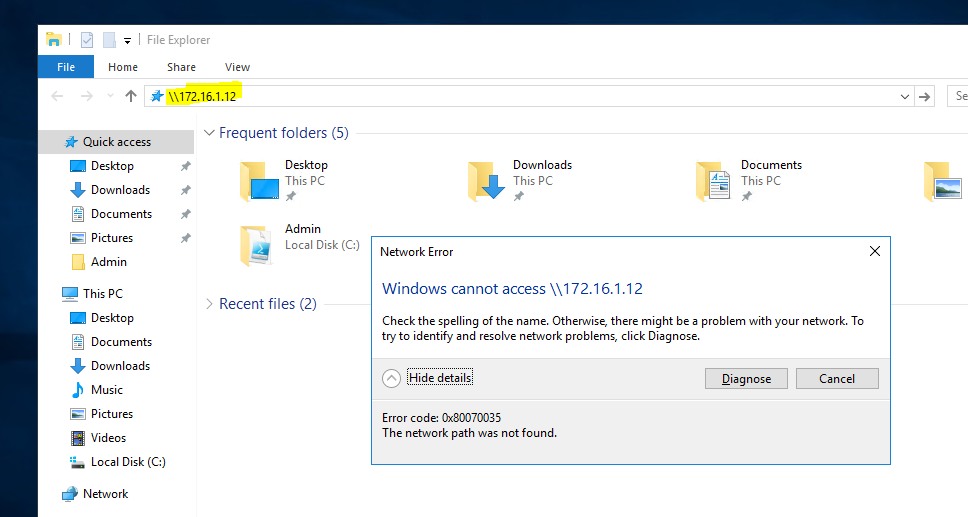Select pinned Documents under Quick access
This screenshot has width=968, height=517.
coord(121,214)
